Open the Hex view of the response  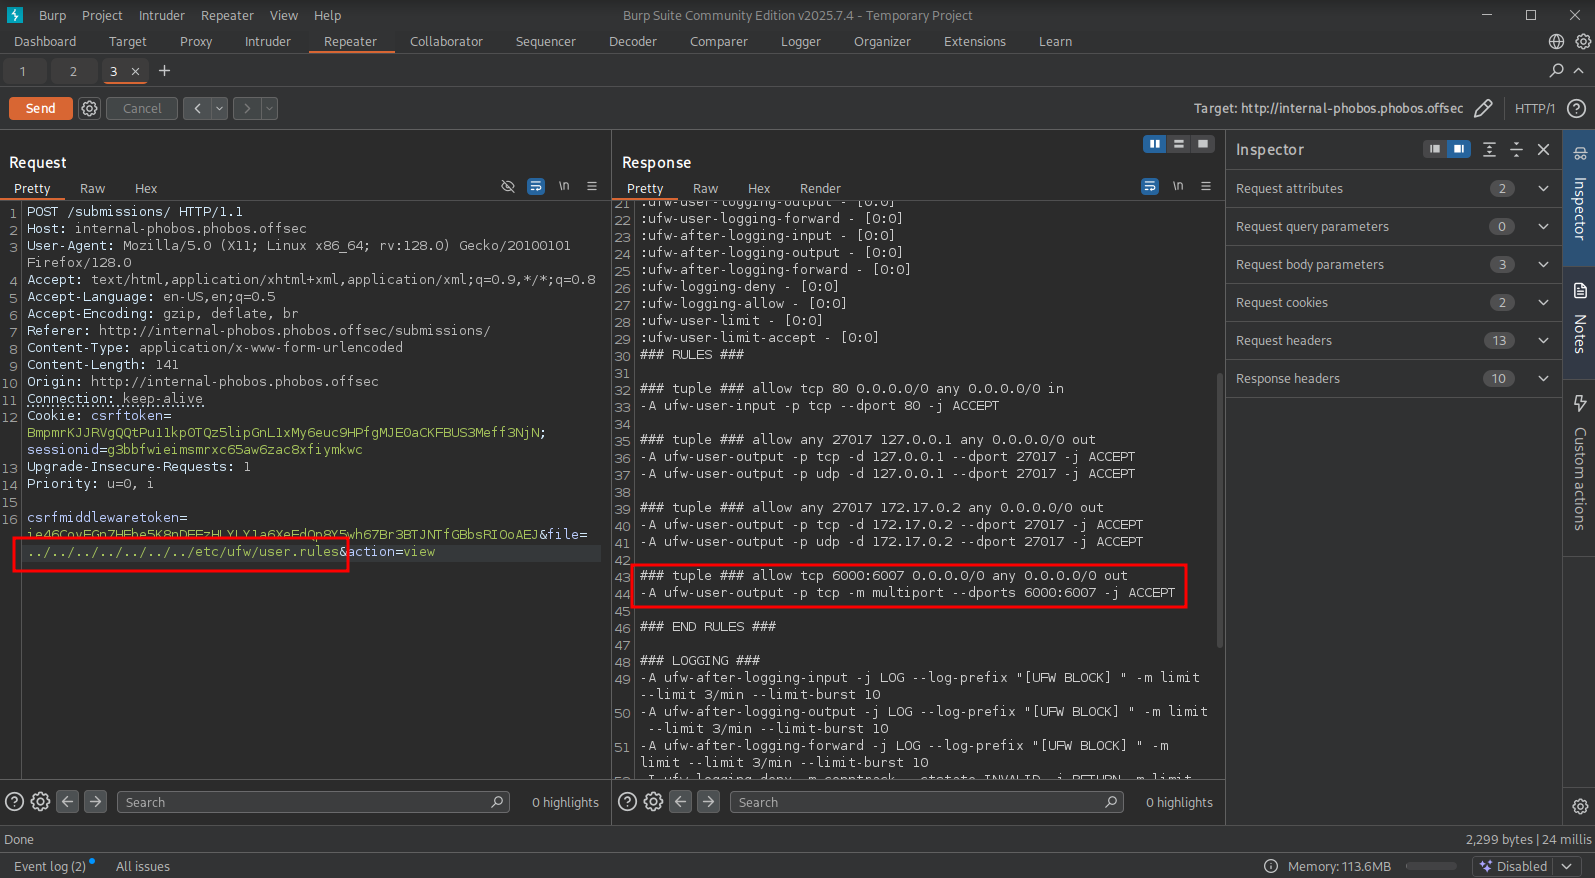point(759,188)
